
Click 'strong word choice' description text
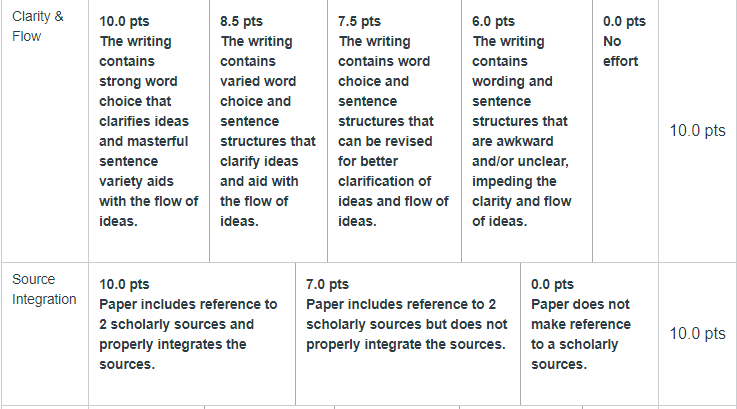point(138,91)
